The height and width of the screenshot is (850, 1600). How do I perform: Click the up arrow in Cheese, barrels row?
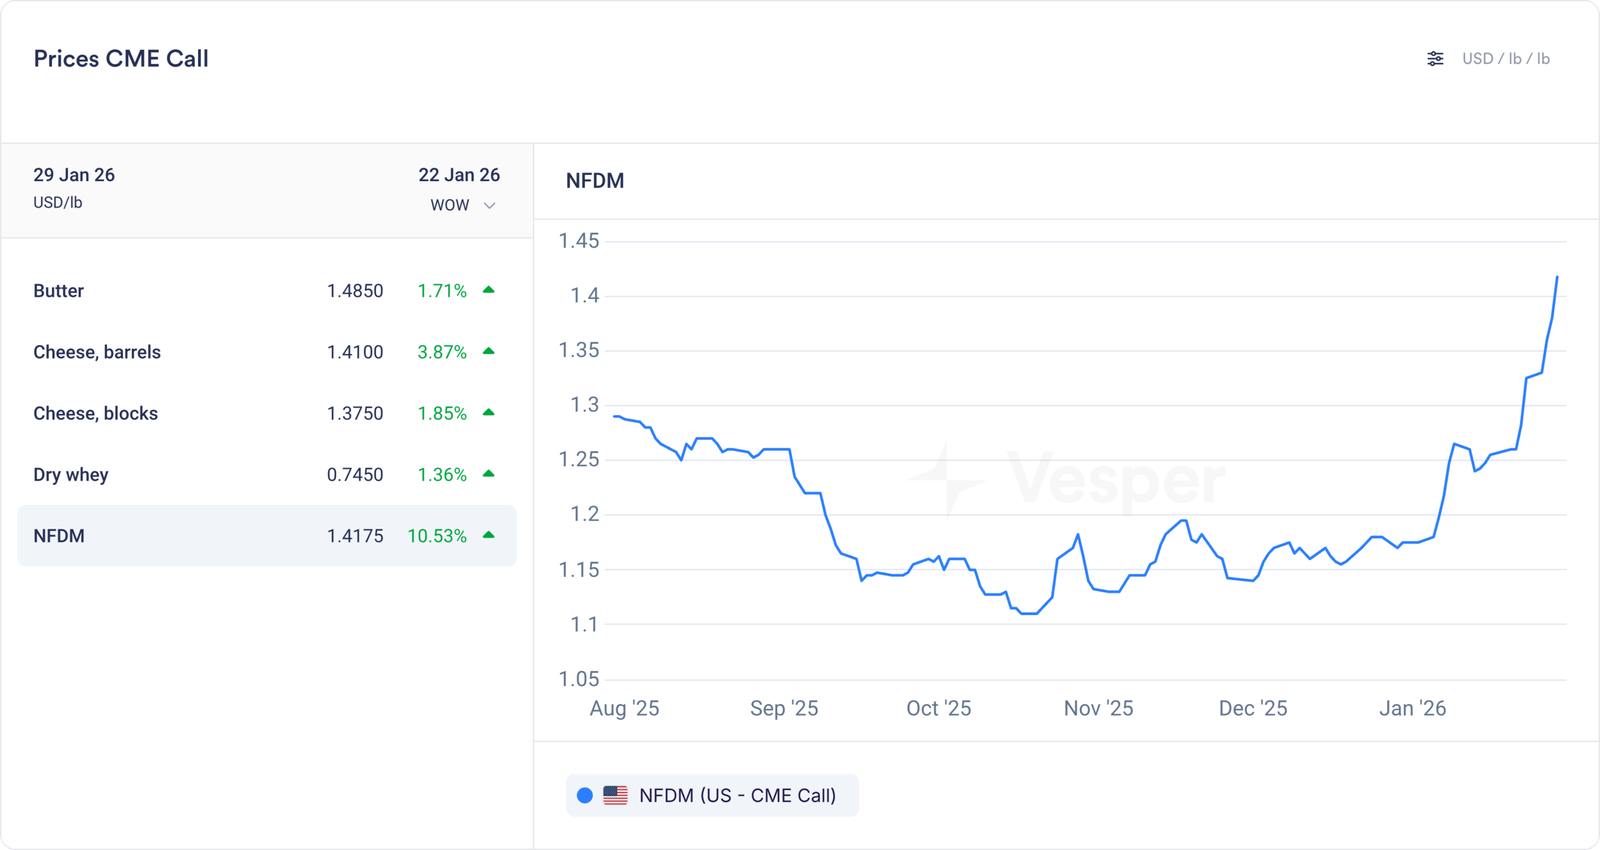[489, 351]
